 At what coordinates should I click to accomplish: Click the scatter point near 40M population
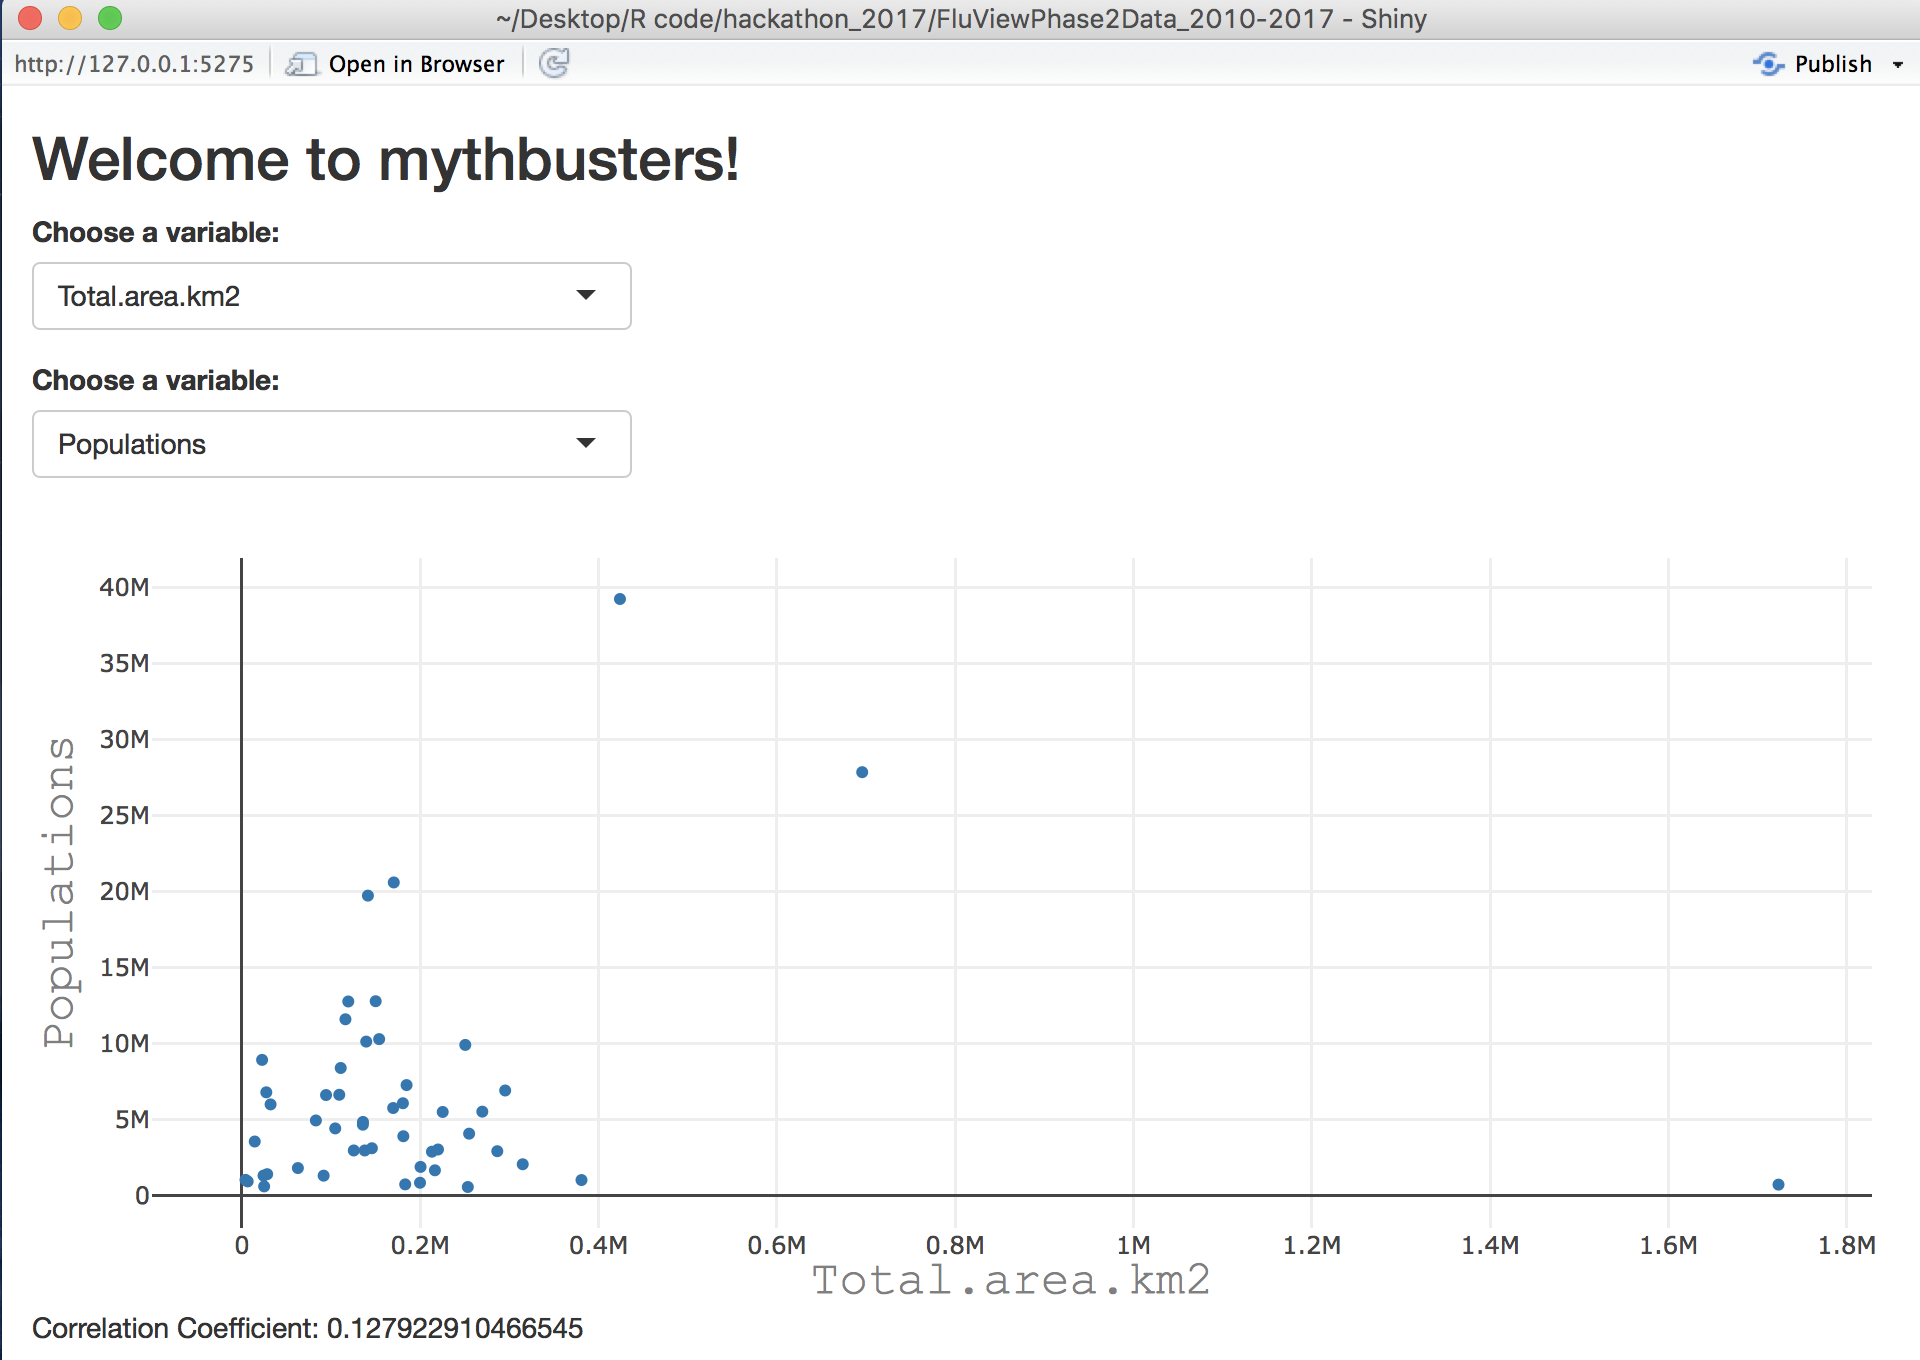620,599
